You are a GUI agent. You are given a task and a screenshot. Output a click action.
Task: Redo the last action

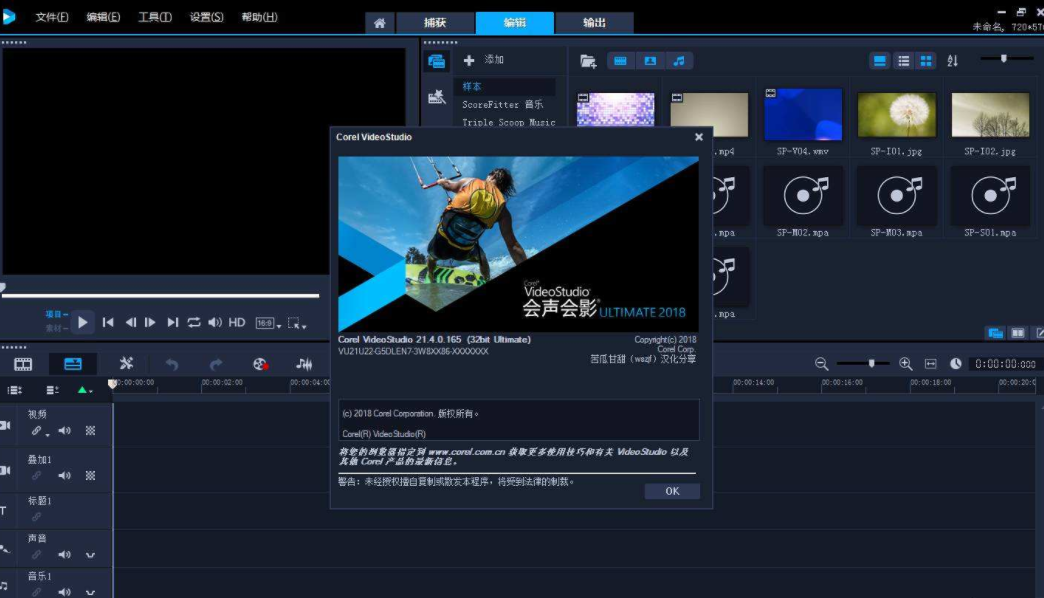point(216,364)
